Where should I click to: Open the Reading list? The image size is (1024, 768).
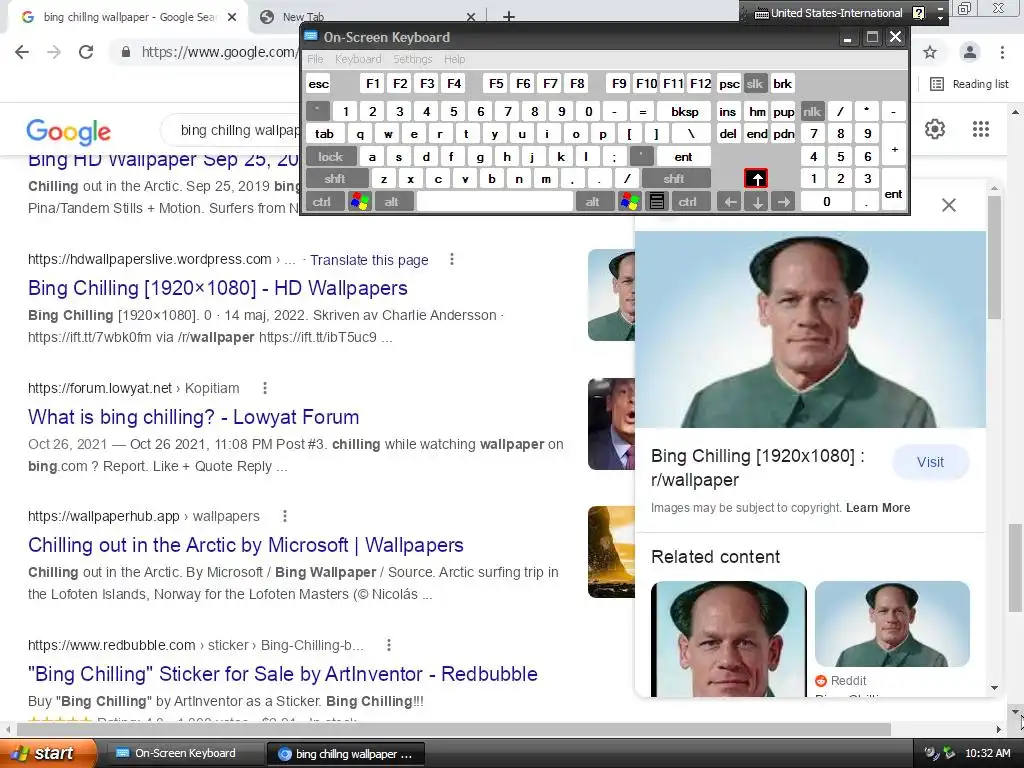(x=969, y=84)
